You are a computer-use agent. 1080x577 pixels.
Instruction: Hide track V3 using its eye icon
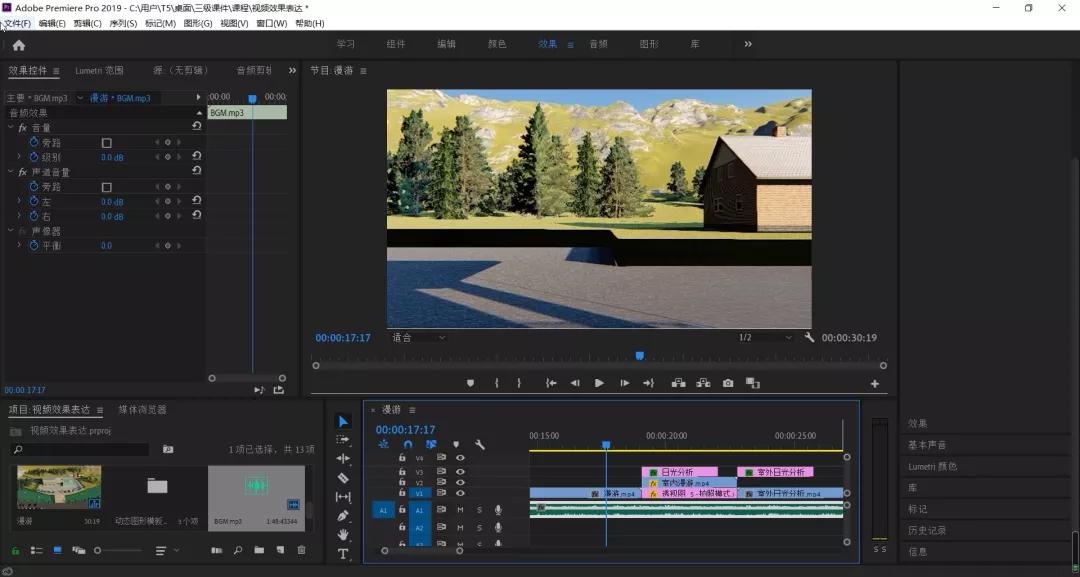tap(460, 472)
